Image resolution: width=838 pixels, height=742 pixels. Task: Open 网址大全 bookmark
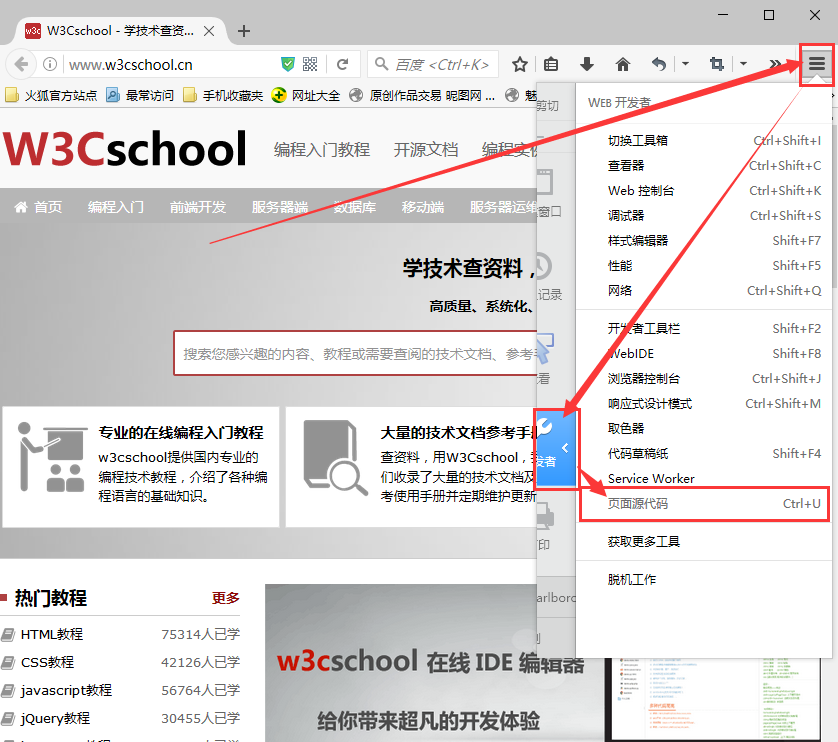click(306, 96)
